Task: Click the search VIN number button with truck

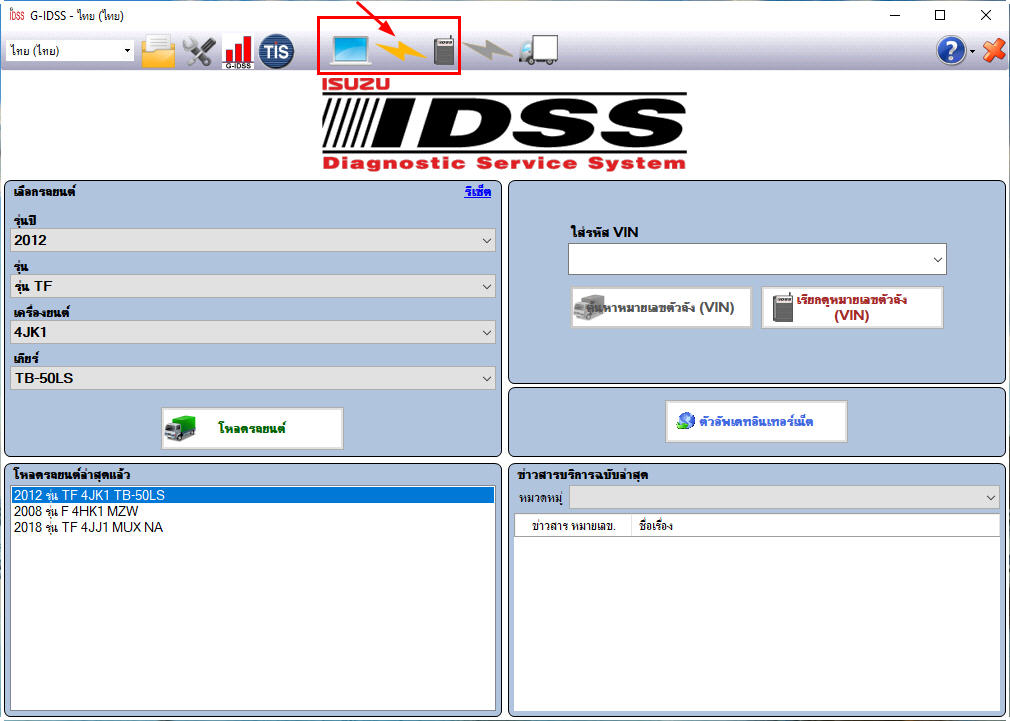Action: point(661,307)
